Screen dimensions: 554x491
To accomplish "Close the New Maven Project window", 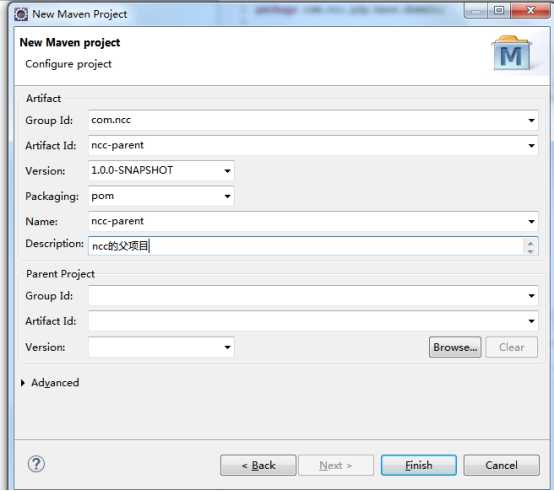I will point(530,11).
